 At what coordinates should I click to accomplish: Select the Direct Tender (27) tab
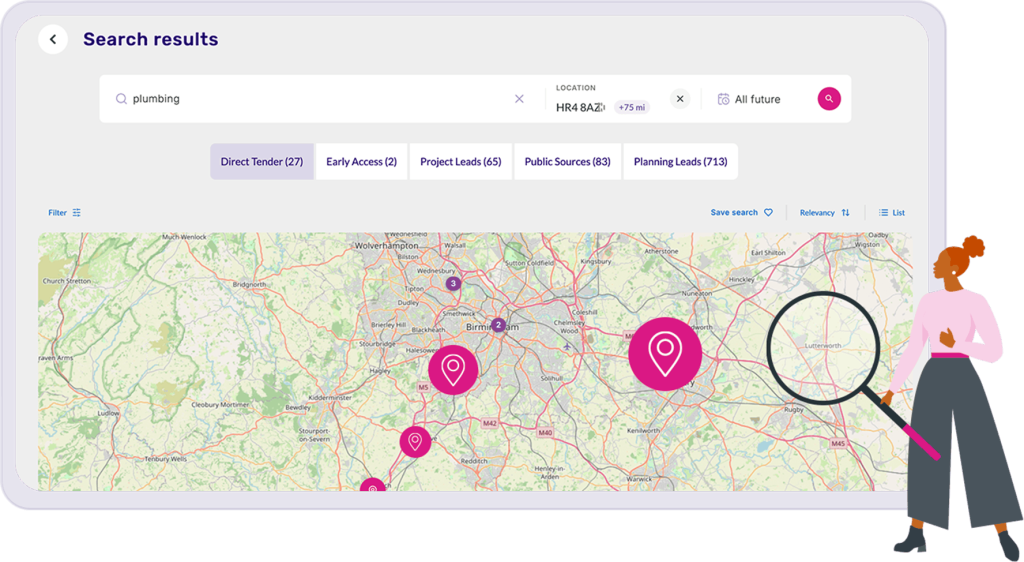(262, 161)
